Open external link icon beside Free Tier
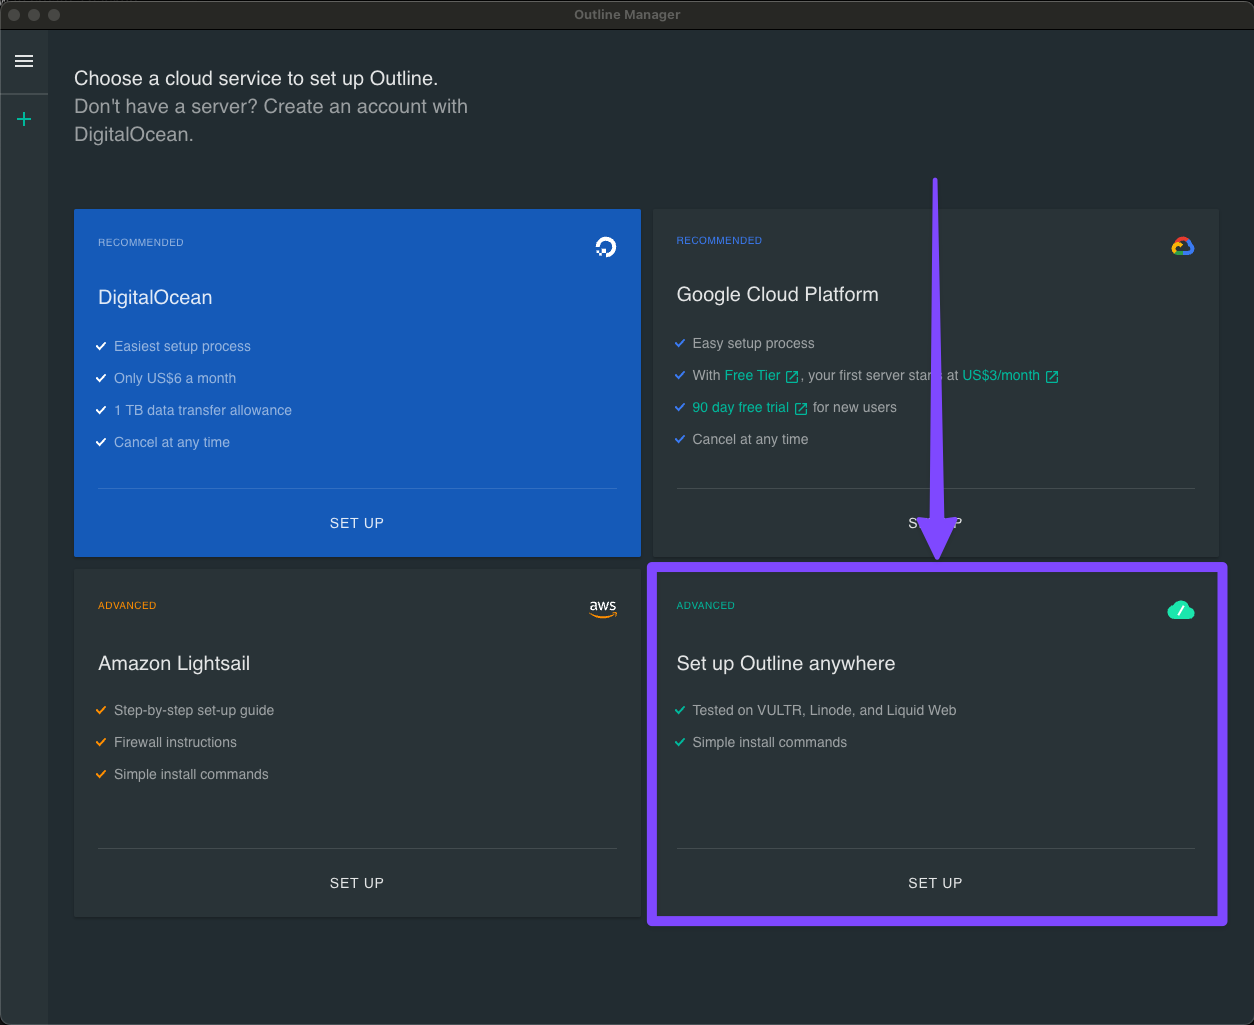Image resolution: width=1254 pixels, height=1025 pixels. click(x=792, y=376)
